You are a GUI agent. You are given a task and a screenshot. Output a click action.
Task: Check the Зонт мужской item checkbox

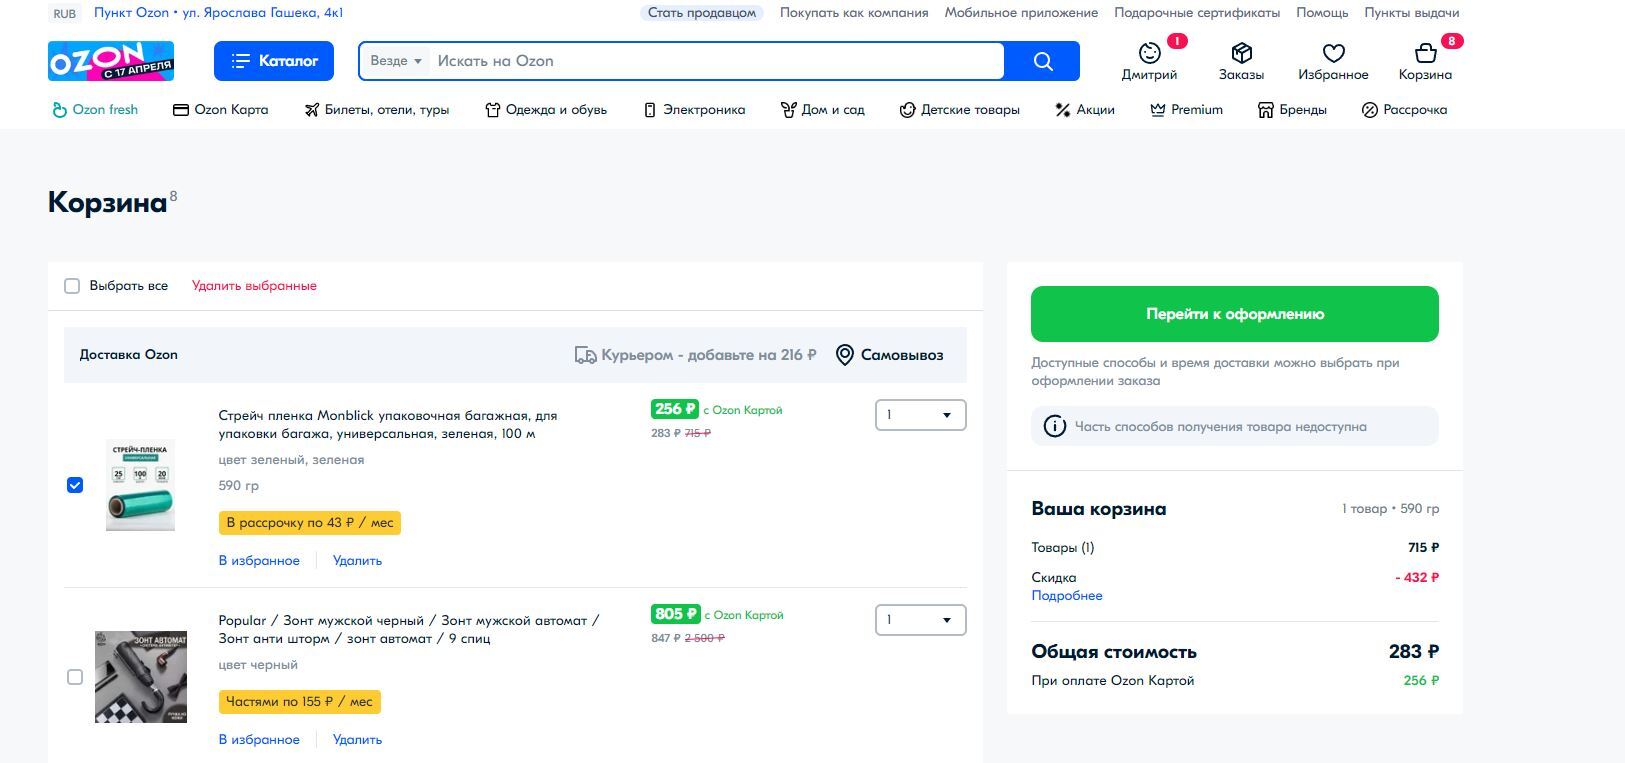point(75,677)
